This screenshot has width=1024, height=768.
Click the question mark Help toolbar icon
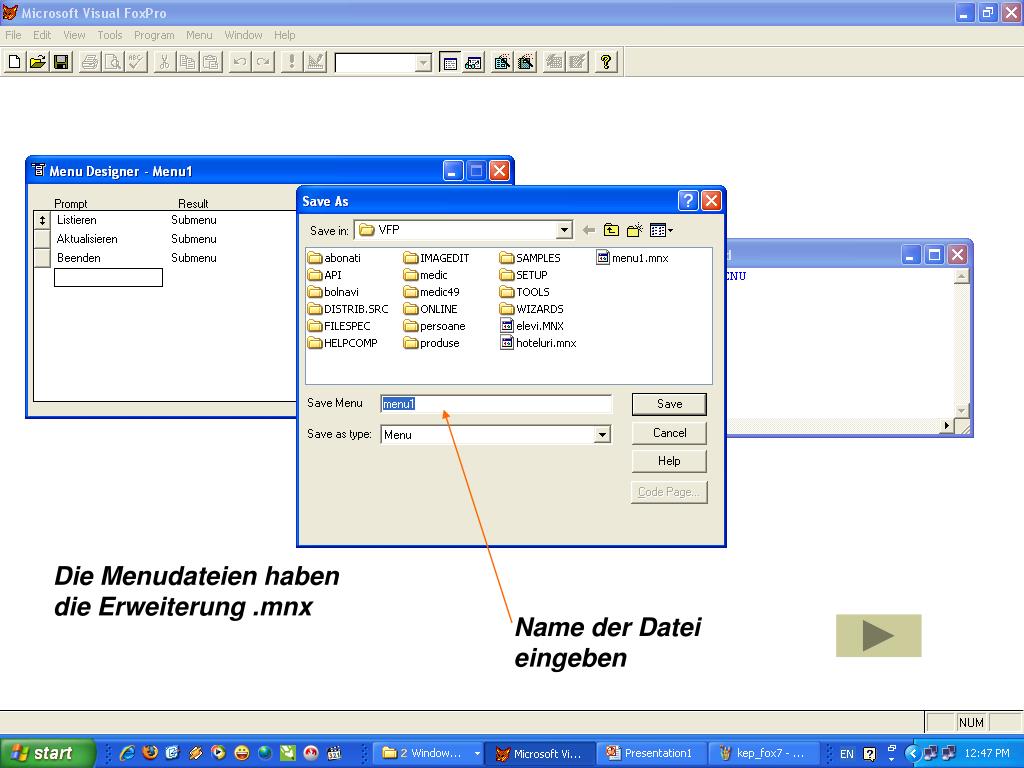(606, 62)
